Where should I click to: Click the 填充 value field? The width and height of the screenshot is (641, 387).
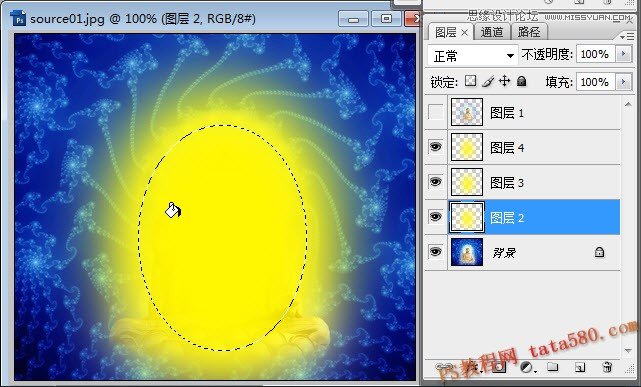(595, 82)
